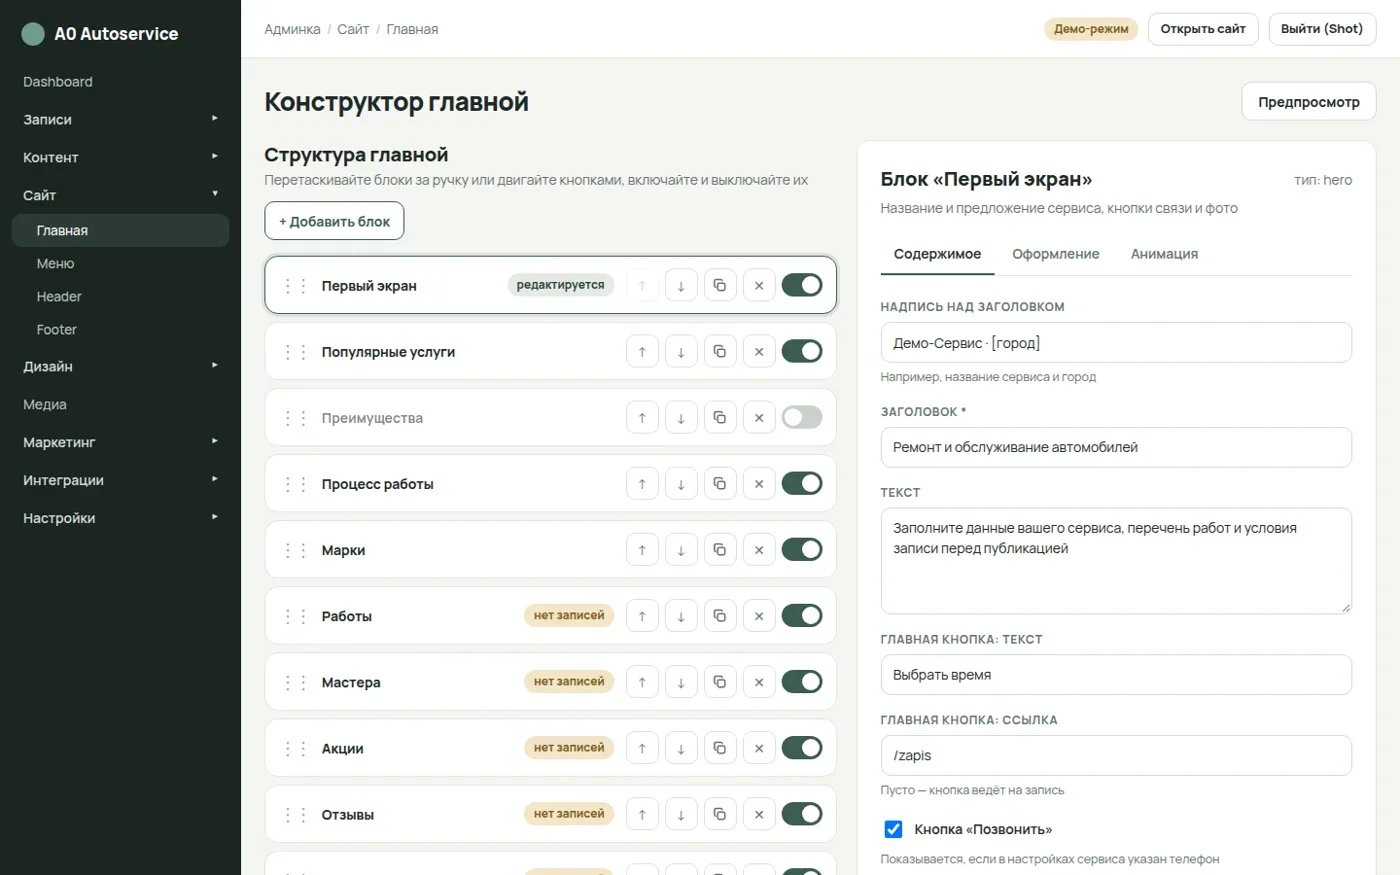Click the Админка breadcrumb link
Screen dimensions: 1400x875
click(x=292, y=29)
